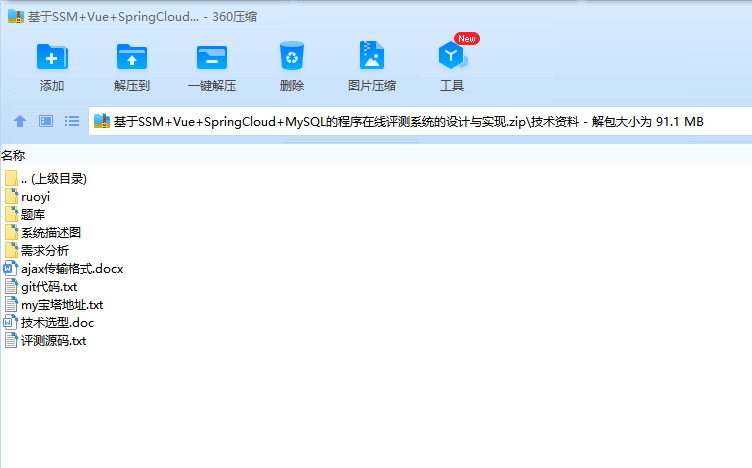752x468 pixels.
Task: Click Word icon of 技术选型.doc
Action: pos(11,322)
